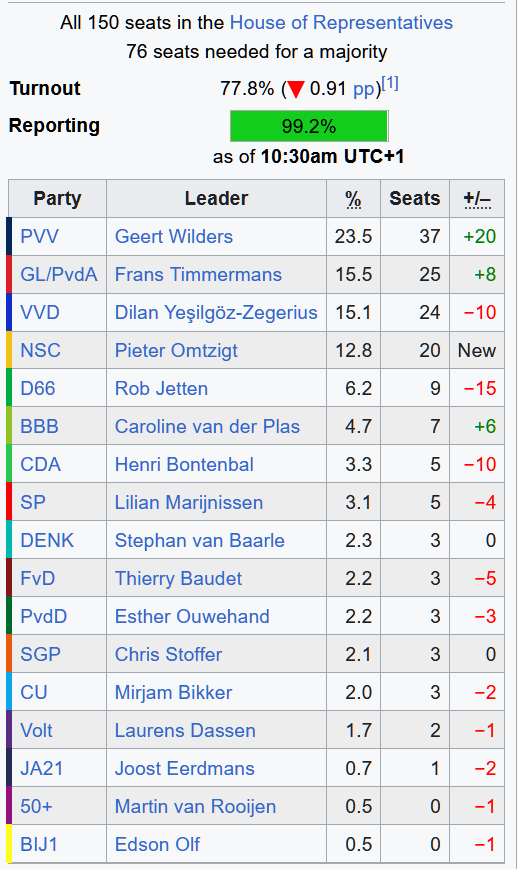Click the red turnout decrease arrow icon
This screenshot has width=520, height=869.
click(296, 89)
